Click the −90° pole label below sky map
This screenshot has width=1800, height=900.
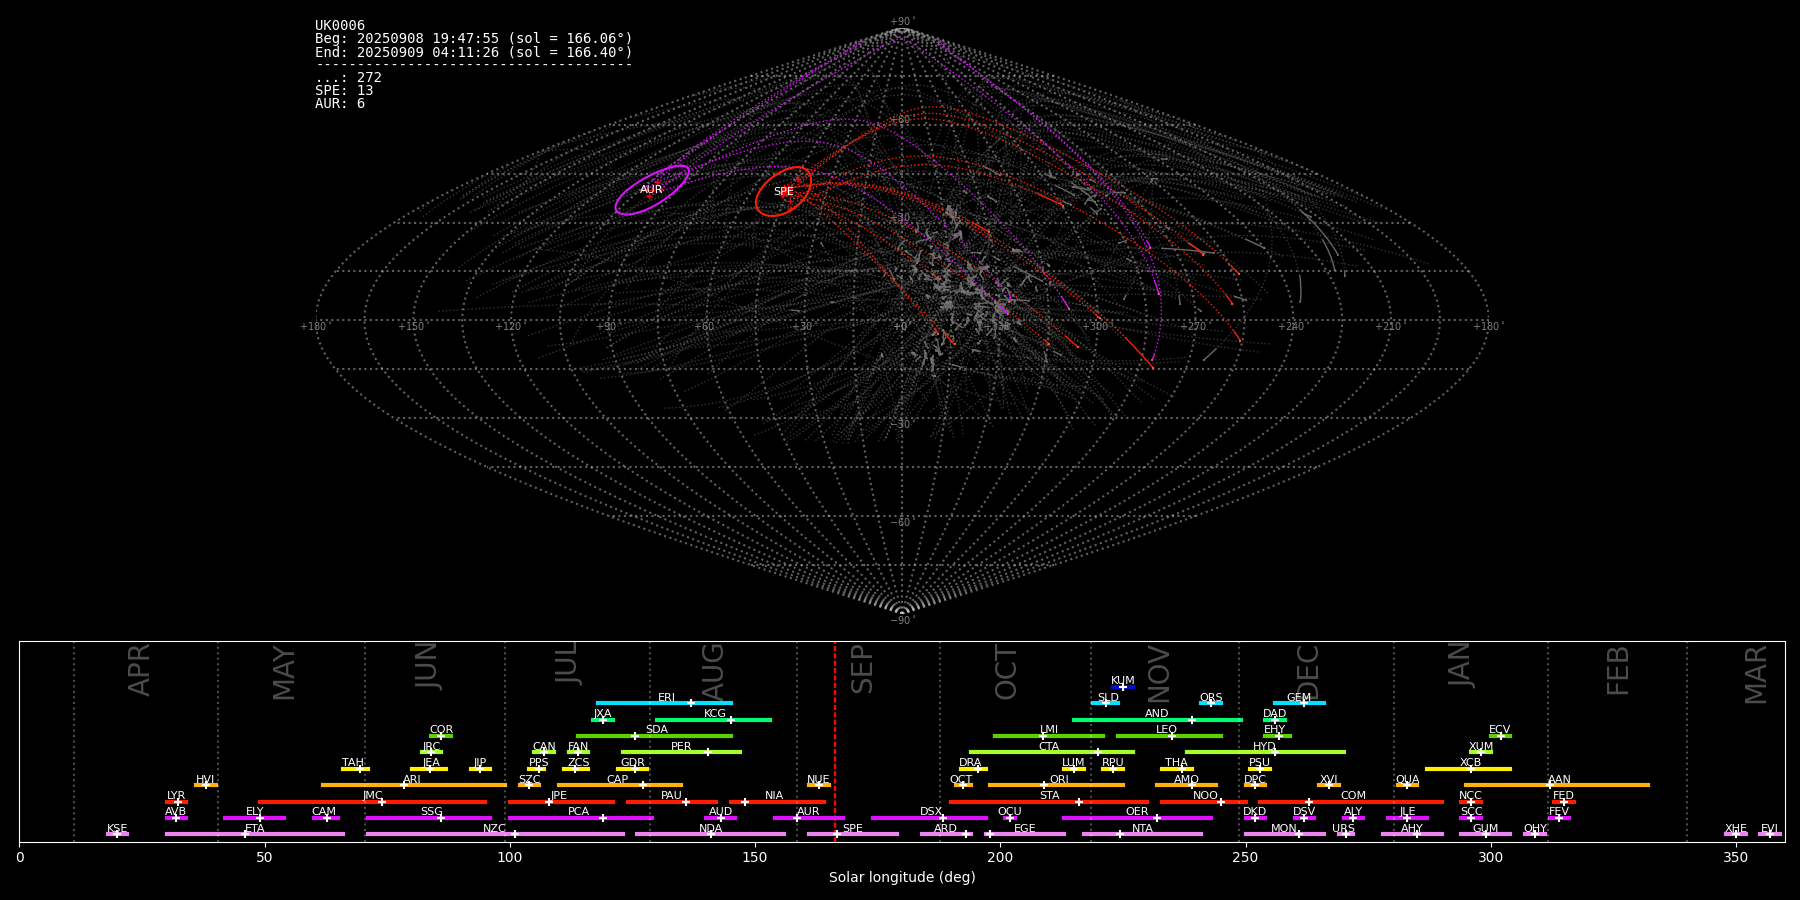[x=902, y=621]
